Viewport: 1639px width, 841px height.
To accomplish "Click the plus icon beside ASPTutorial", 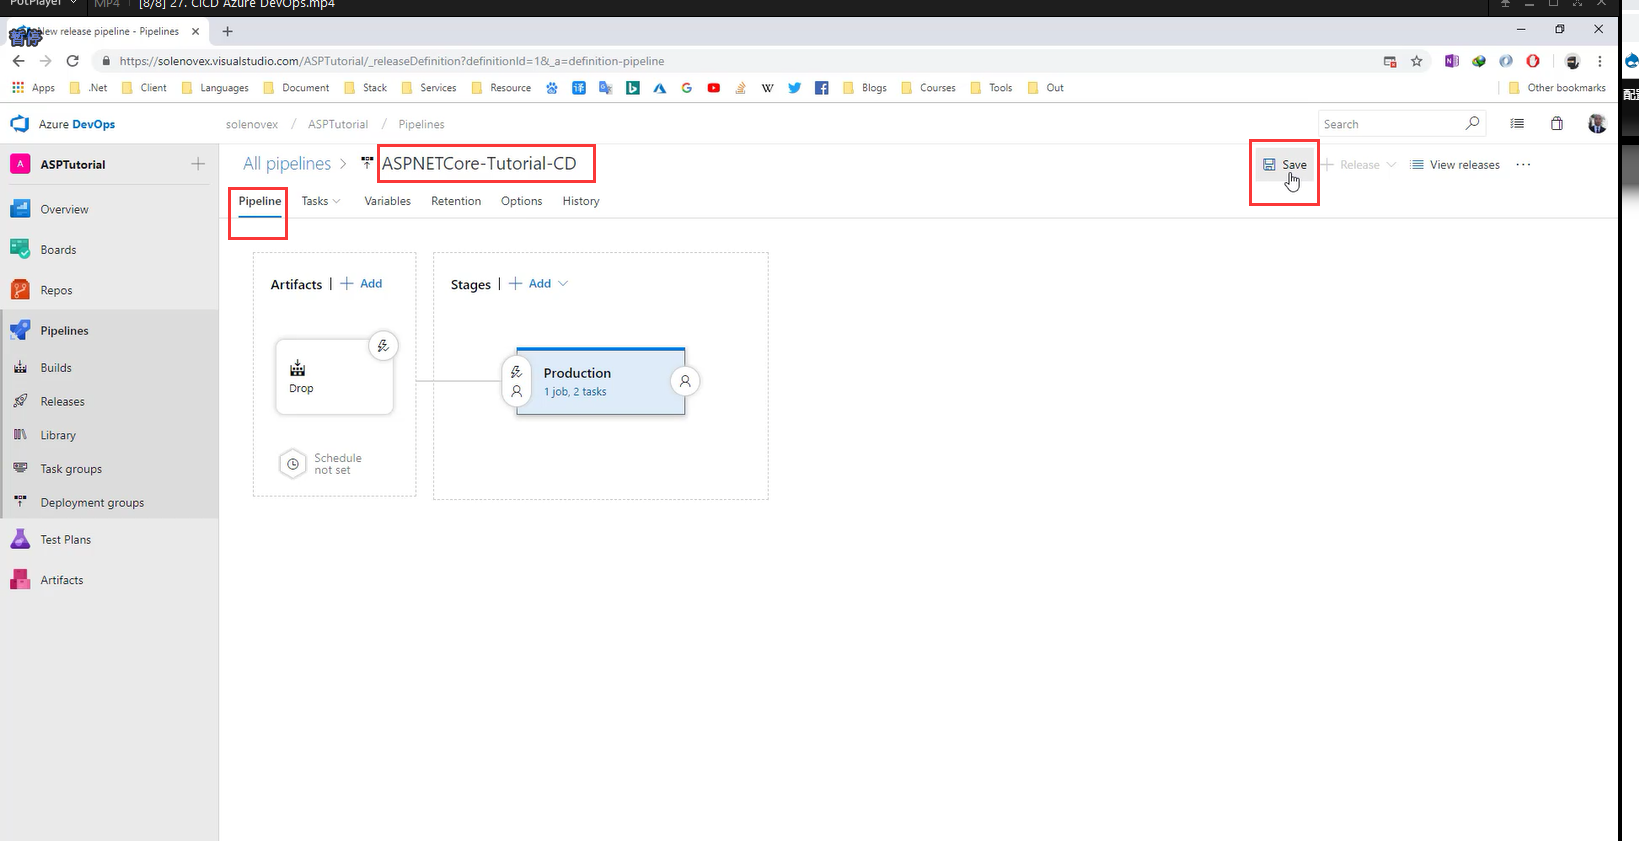I will [198, 164].
